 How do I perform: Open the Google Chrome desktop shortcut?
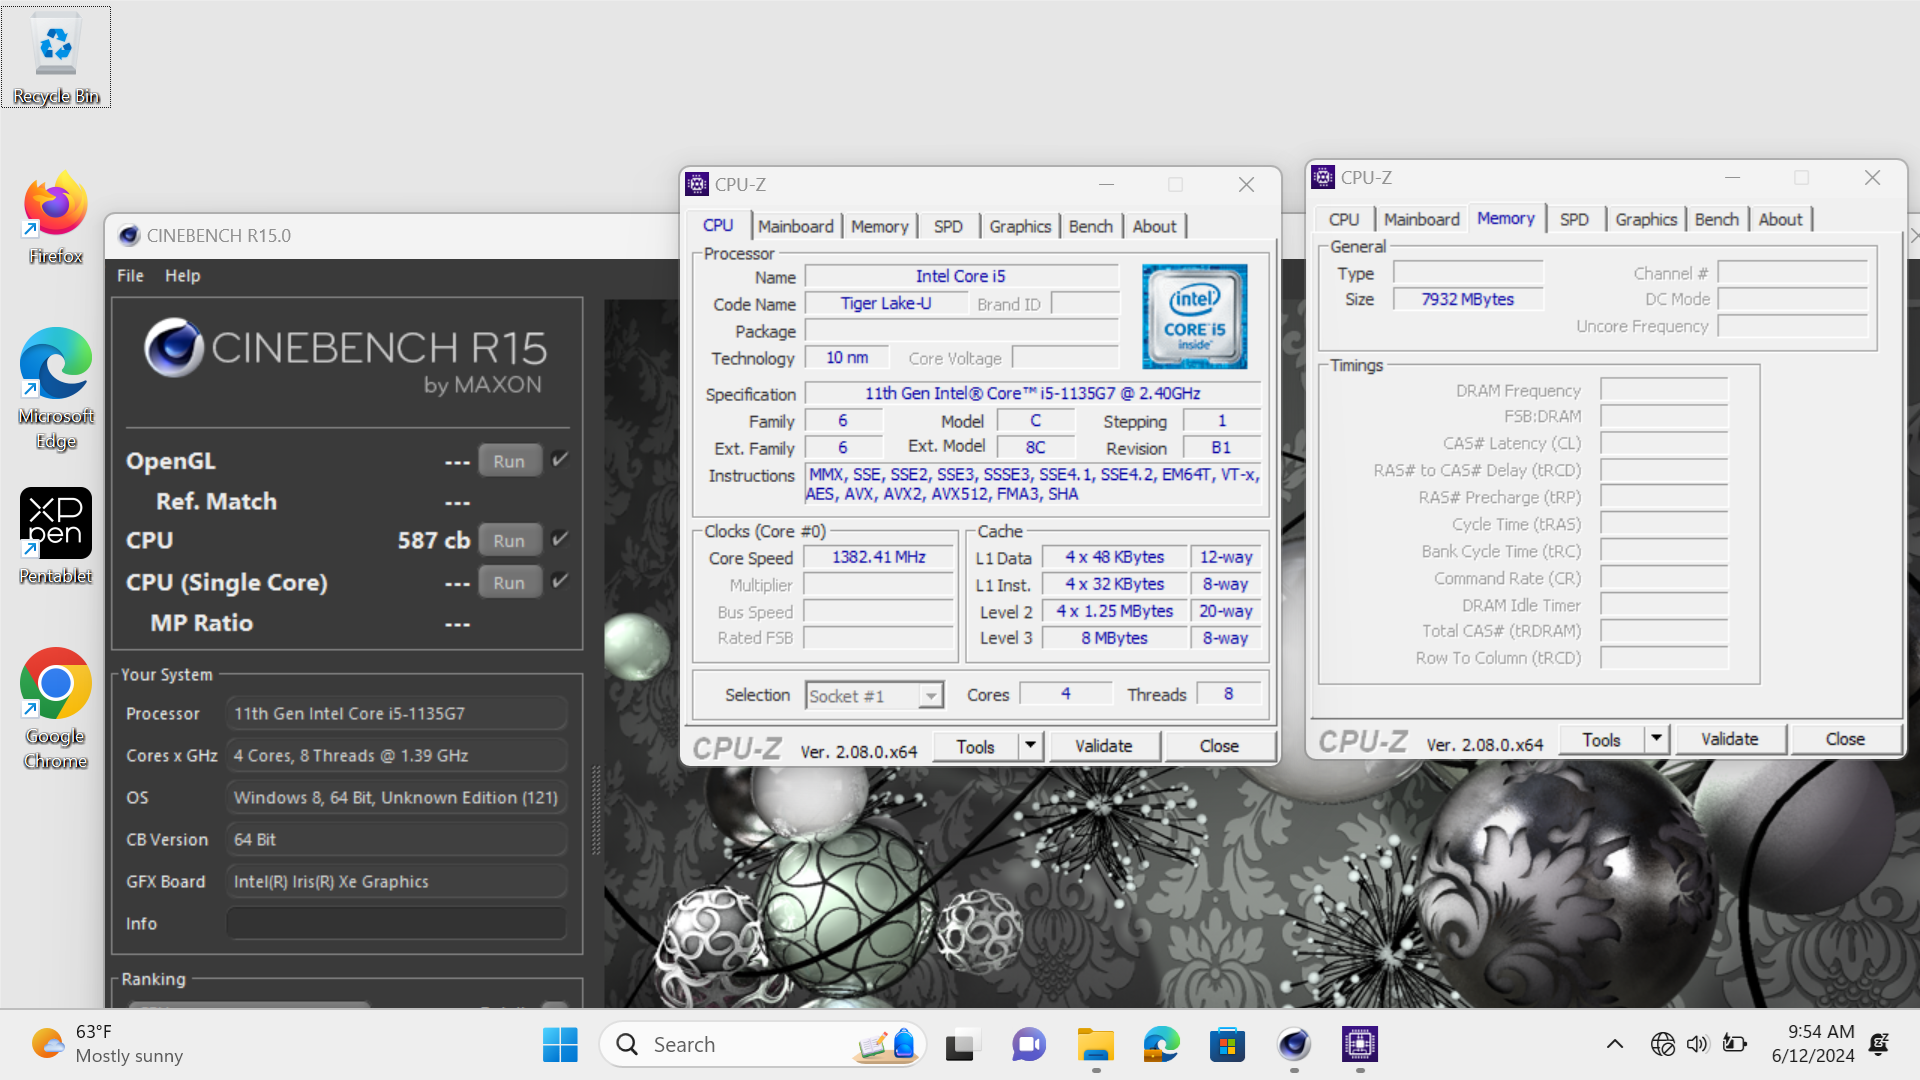click(56, 709)
